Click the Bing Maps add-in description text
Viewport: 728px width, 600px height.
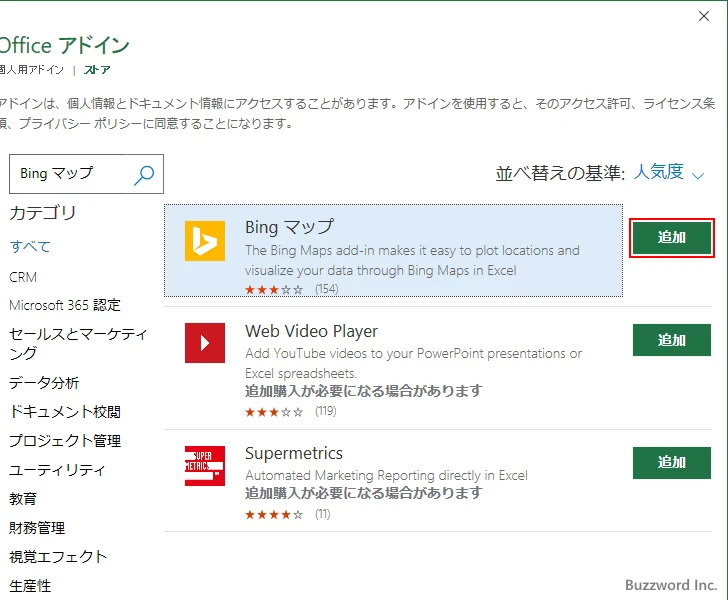(x=412, y=261)
